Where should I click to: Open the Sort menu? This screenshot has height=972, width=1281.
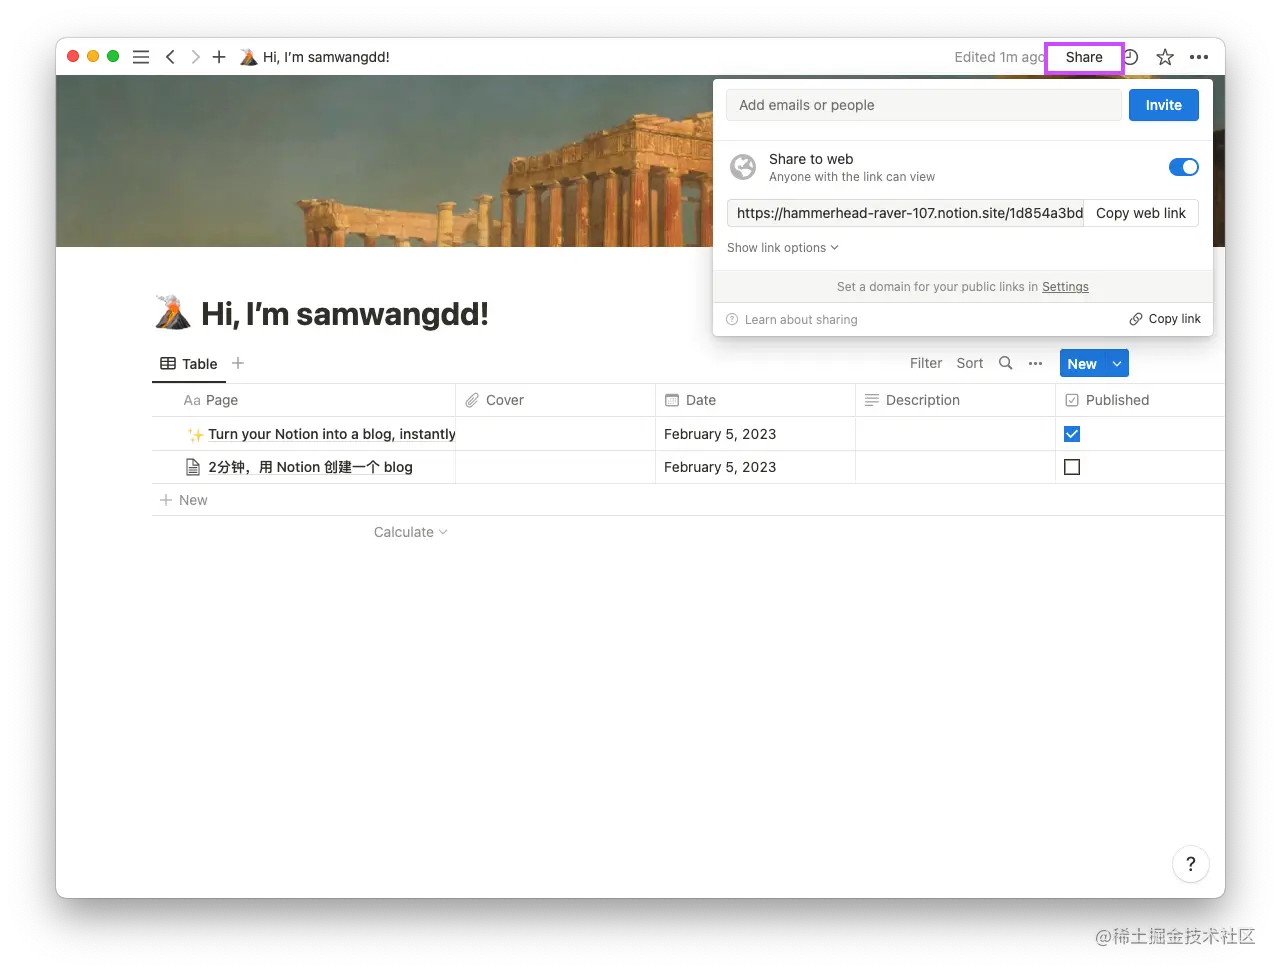click(x=970, y=363)
